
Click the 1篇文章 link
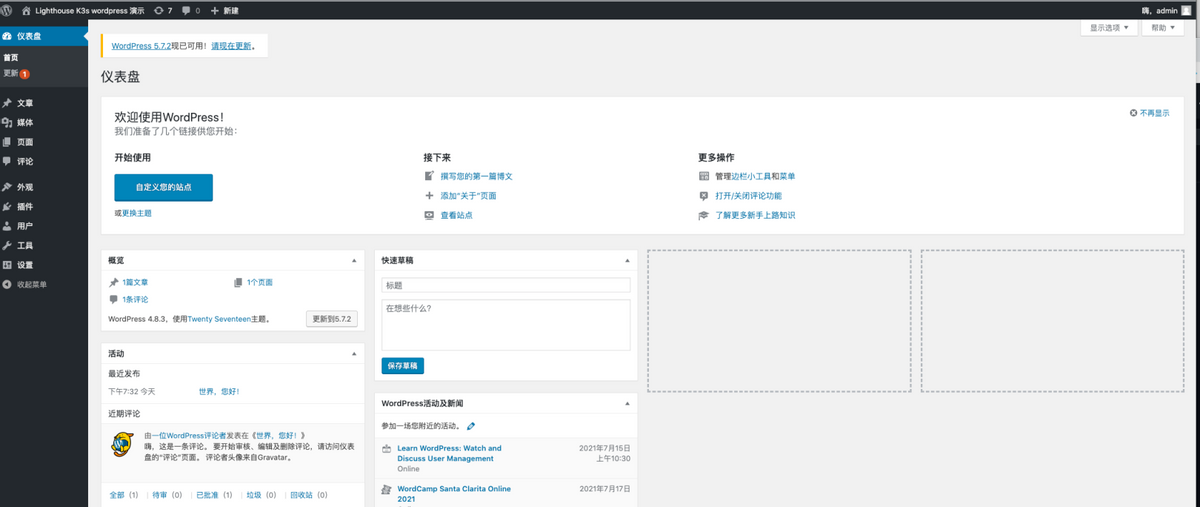pyautogui.click(x=135, y=283)
